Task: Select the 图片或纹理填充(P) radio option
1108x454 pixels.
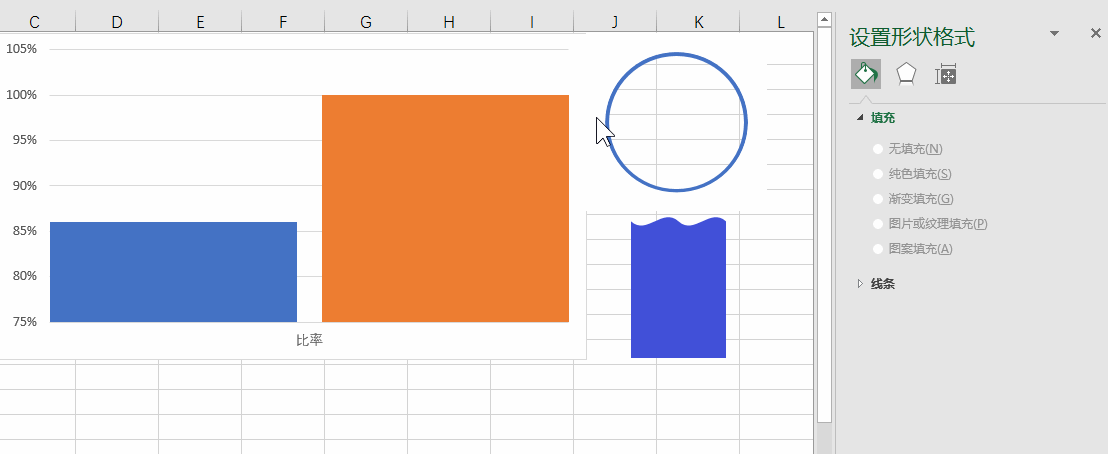Action: pos(878,223)
